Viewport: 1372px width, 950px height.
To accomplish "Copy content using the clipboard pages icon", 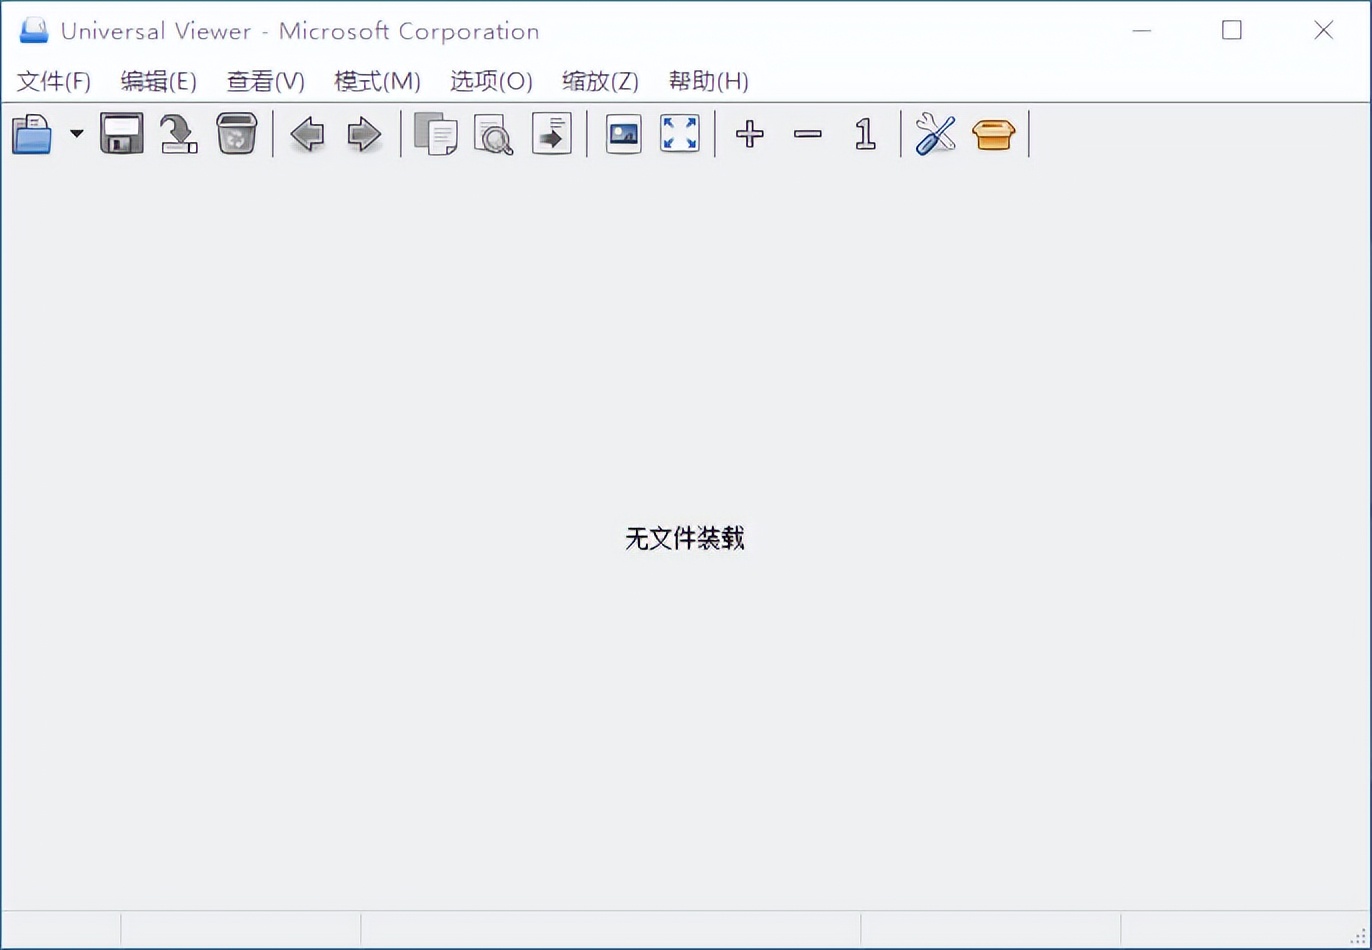I will click(436, 133).
